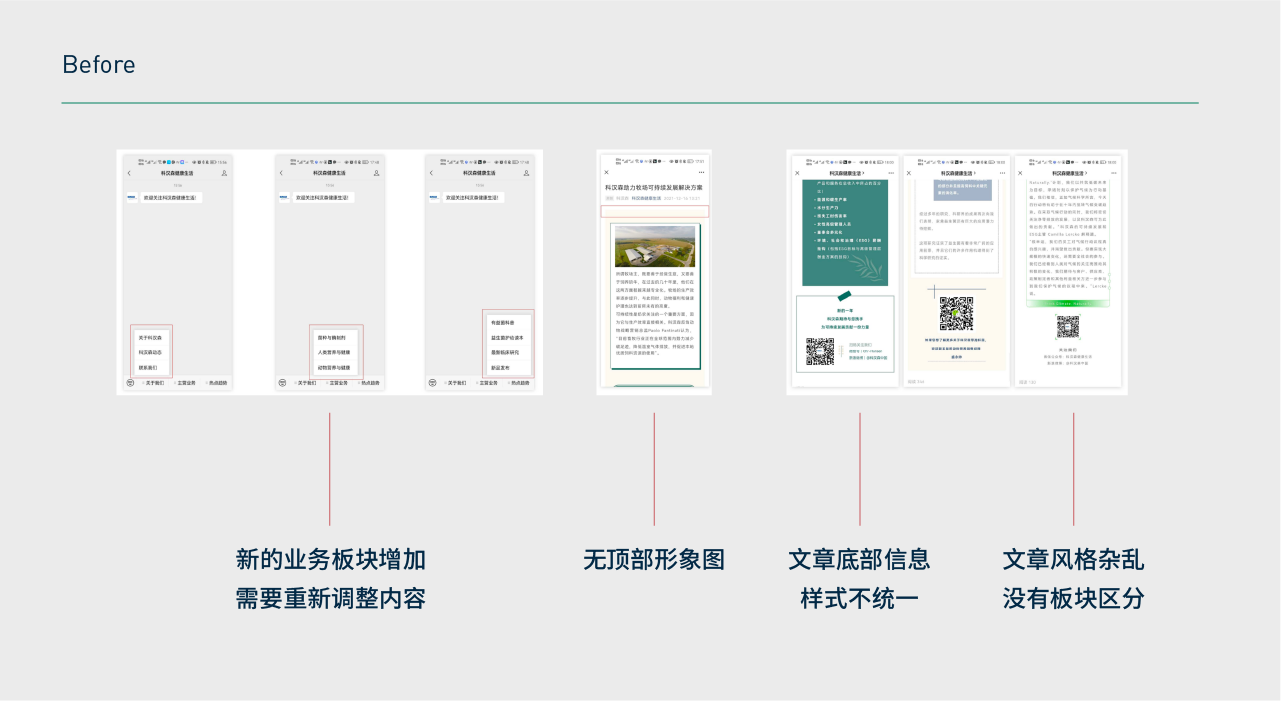Click article title 科汉森助力牧场可持续发展解决方案

[654, 187]
